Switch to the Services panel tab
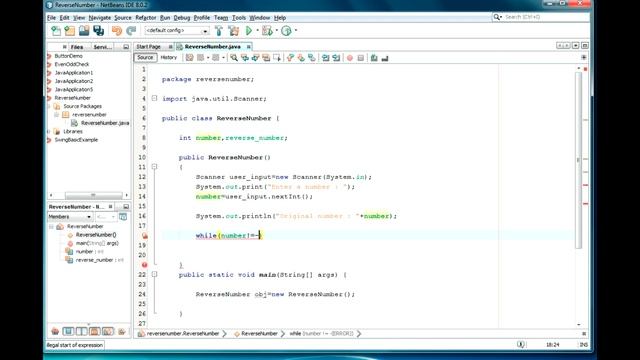 [102, 47]
